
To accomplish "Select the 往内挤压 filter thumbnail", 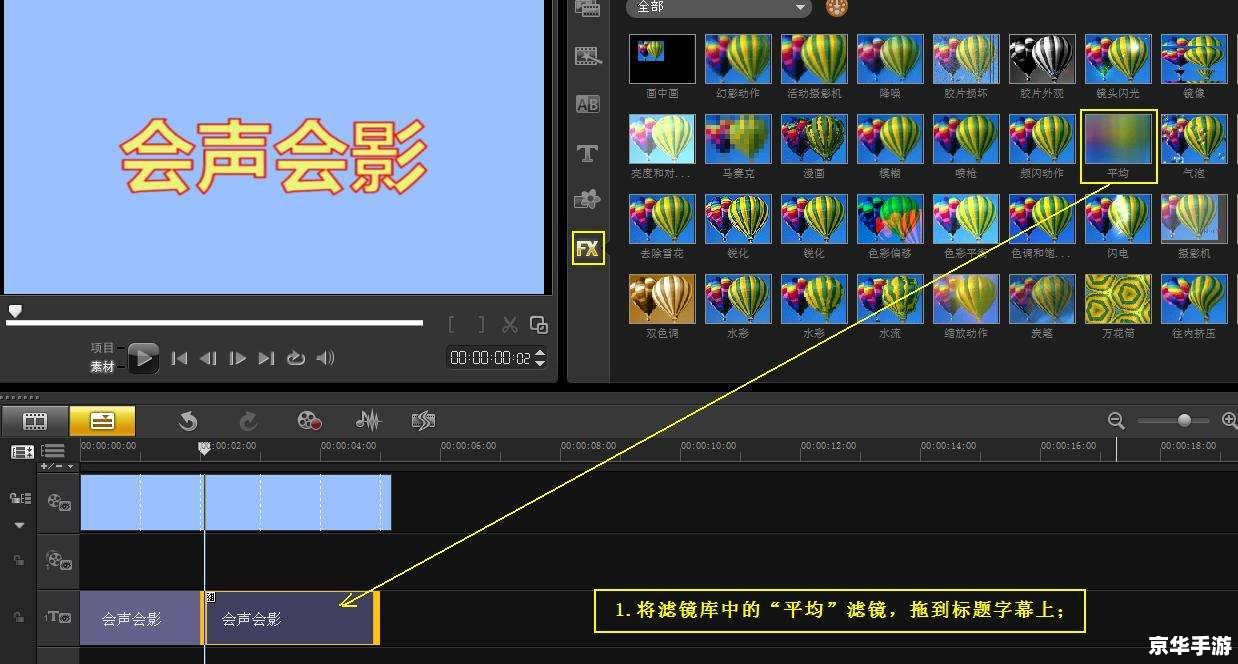I will coord(1194,299).
